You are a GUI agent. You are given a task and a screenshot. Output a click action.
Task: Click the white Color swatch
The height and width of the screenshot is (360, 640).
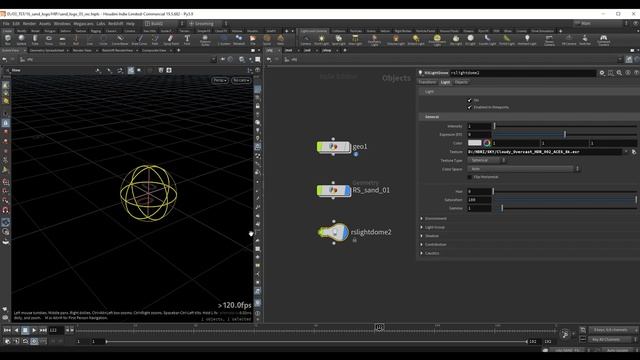tap(474, 143)
